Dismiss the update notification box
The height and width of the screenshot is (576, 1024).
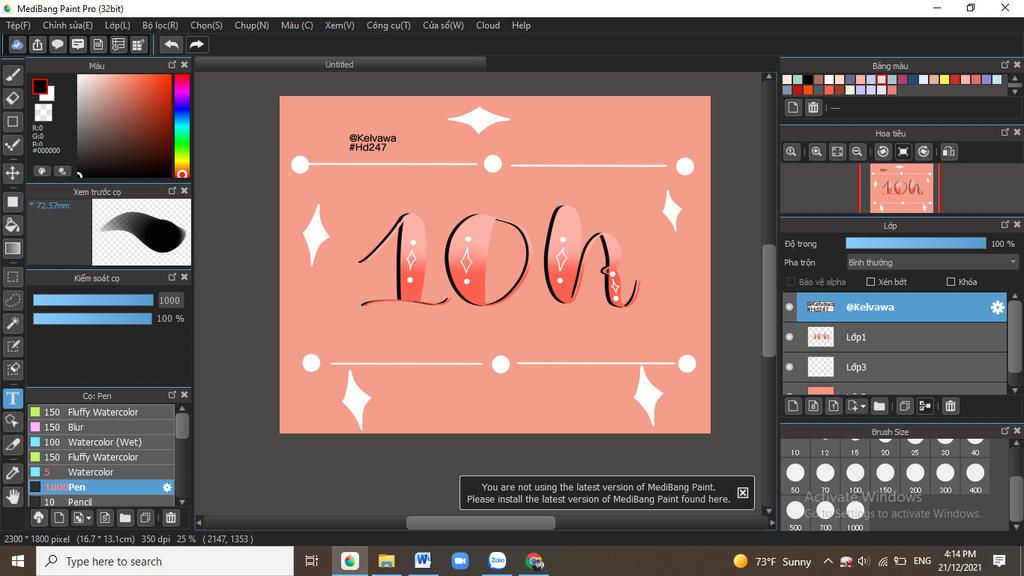coord(743,492)
